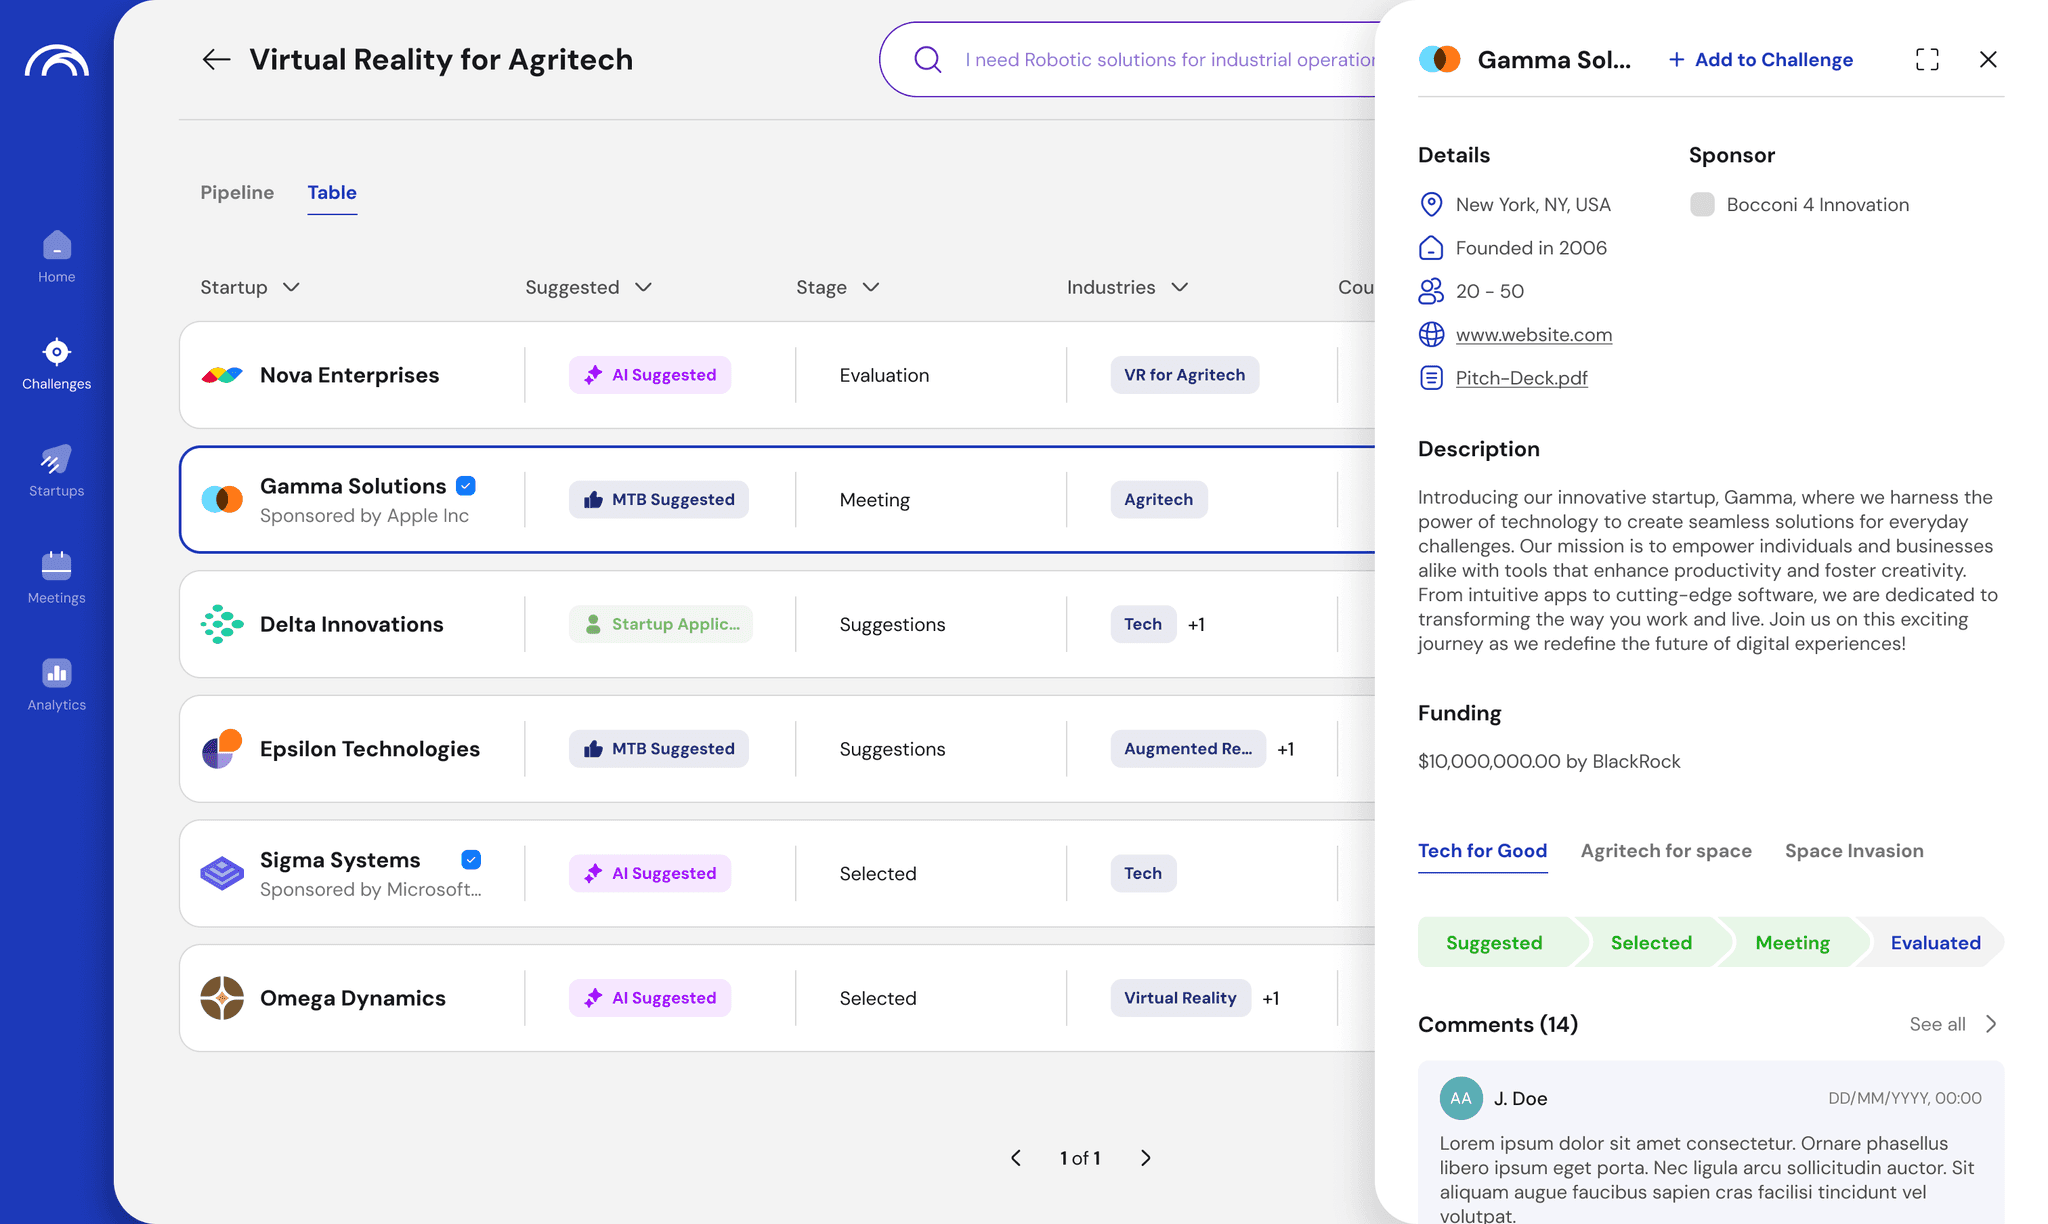
Task: Click the Challenges target icon in sidebar
Action: click(57, 353)
